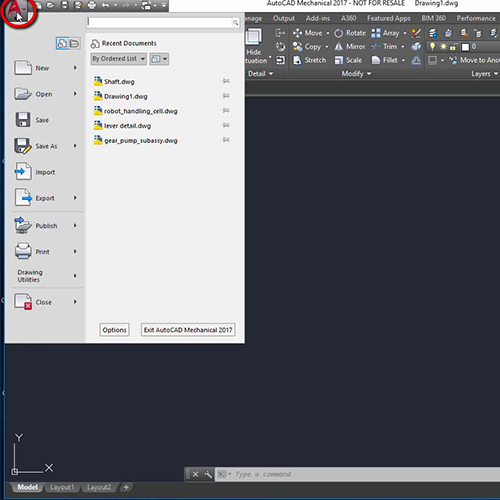The width and height of the screenshot is (500, 500).
Task: Expand the Export submenu arrow
Action: click(x=75, y=198)
